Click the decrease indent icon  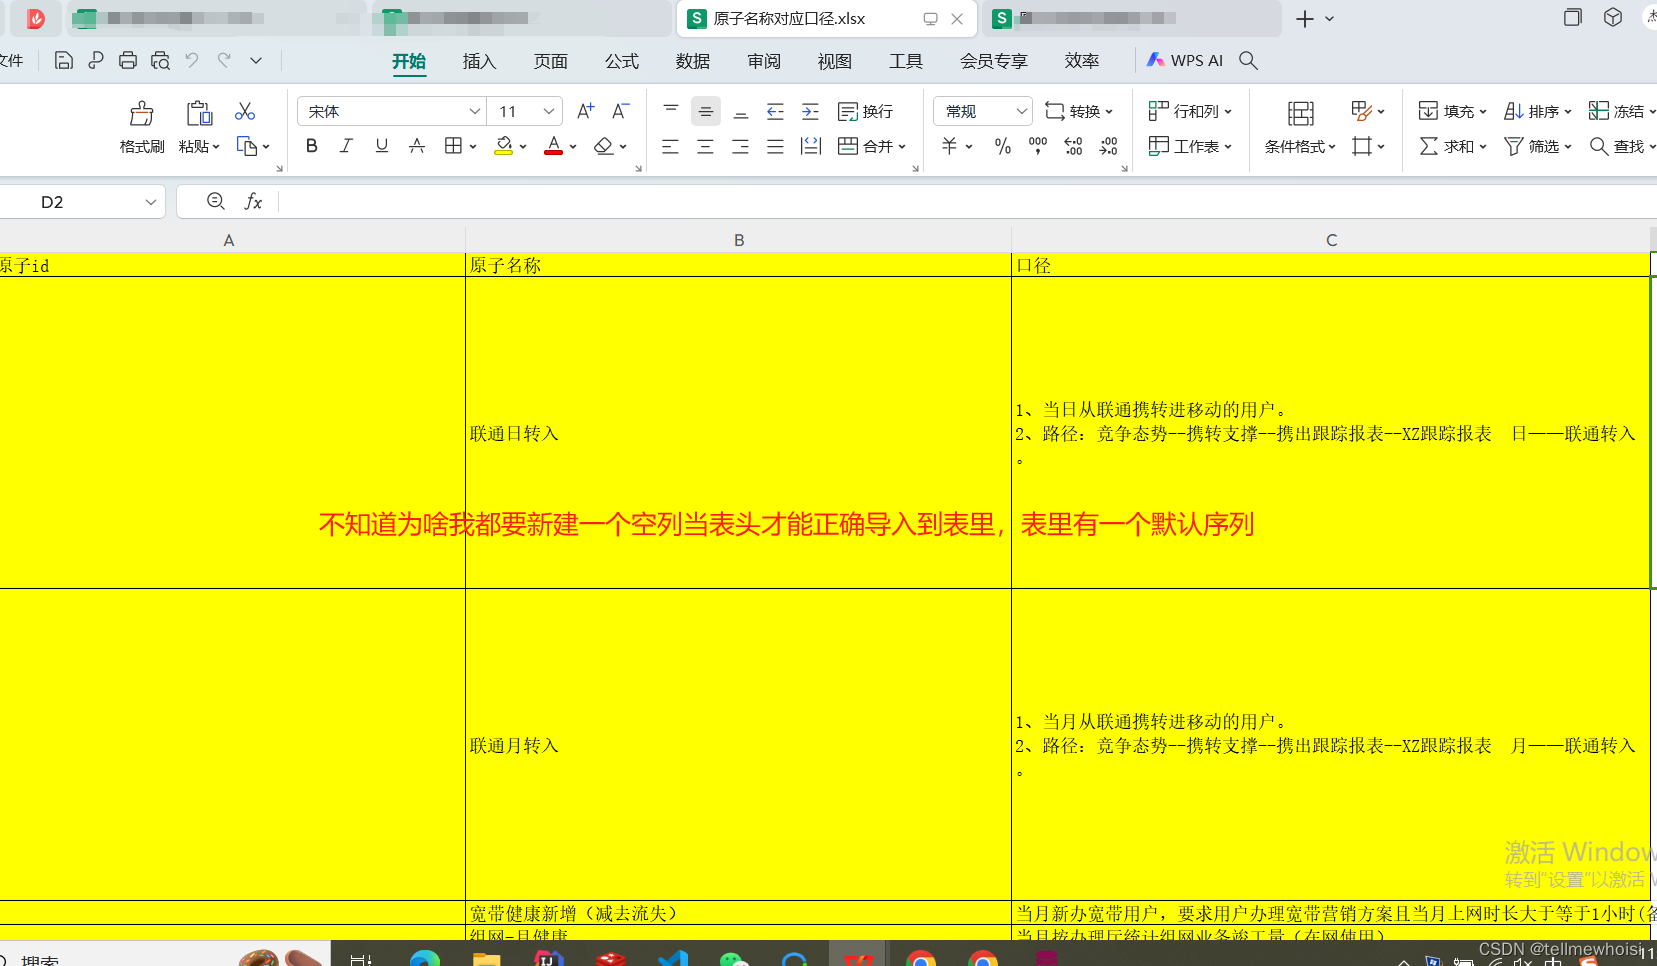[775, 111]
